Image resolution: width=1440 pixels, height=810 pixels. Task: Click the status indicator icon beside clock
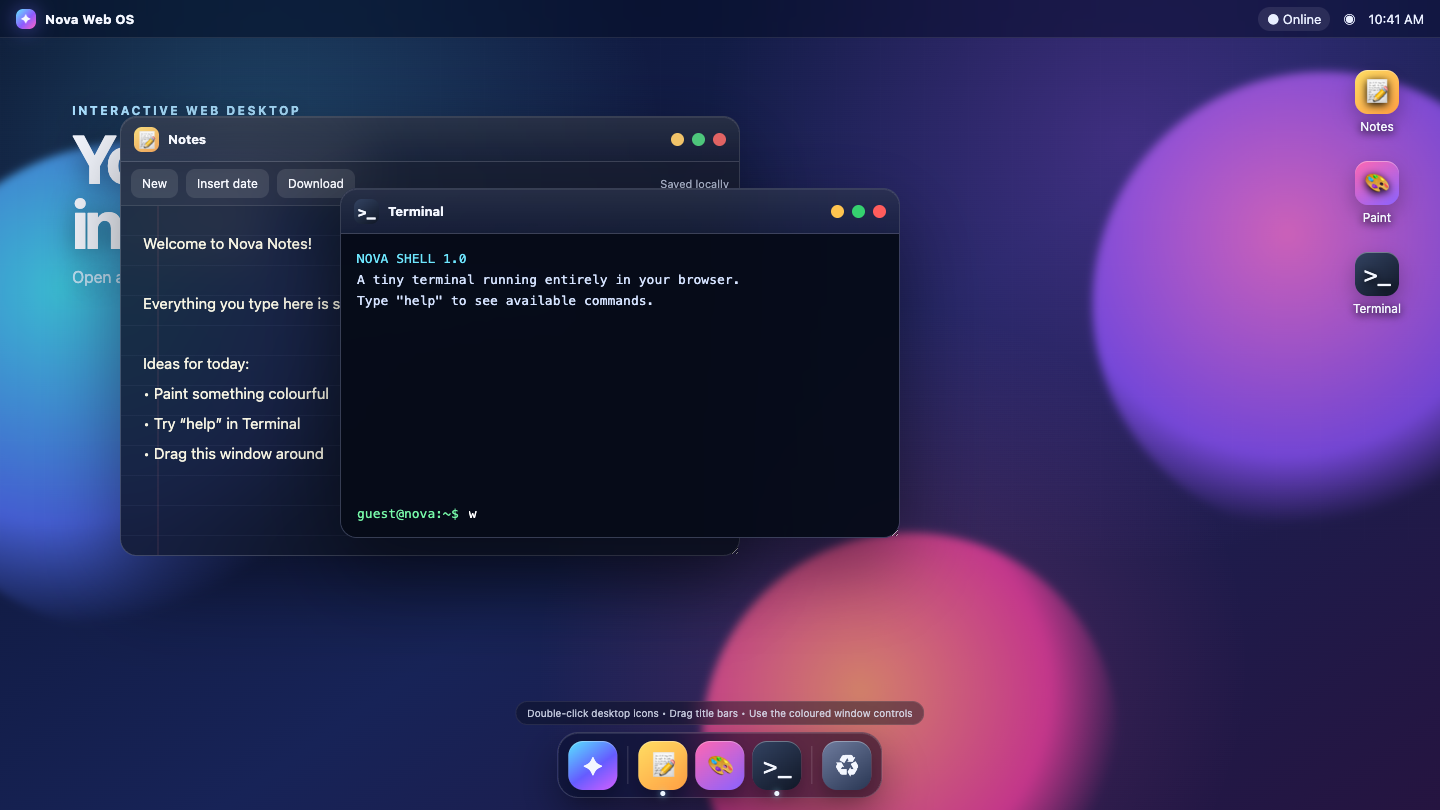point(1350,19)
